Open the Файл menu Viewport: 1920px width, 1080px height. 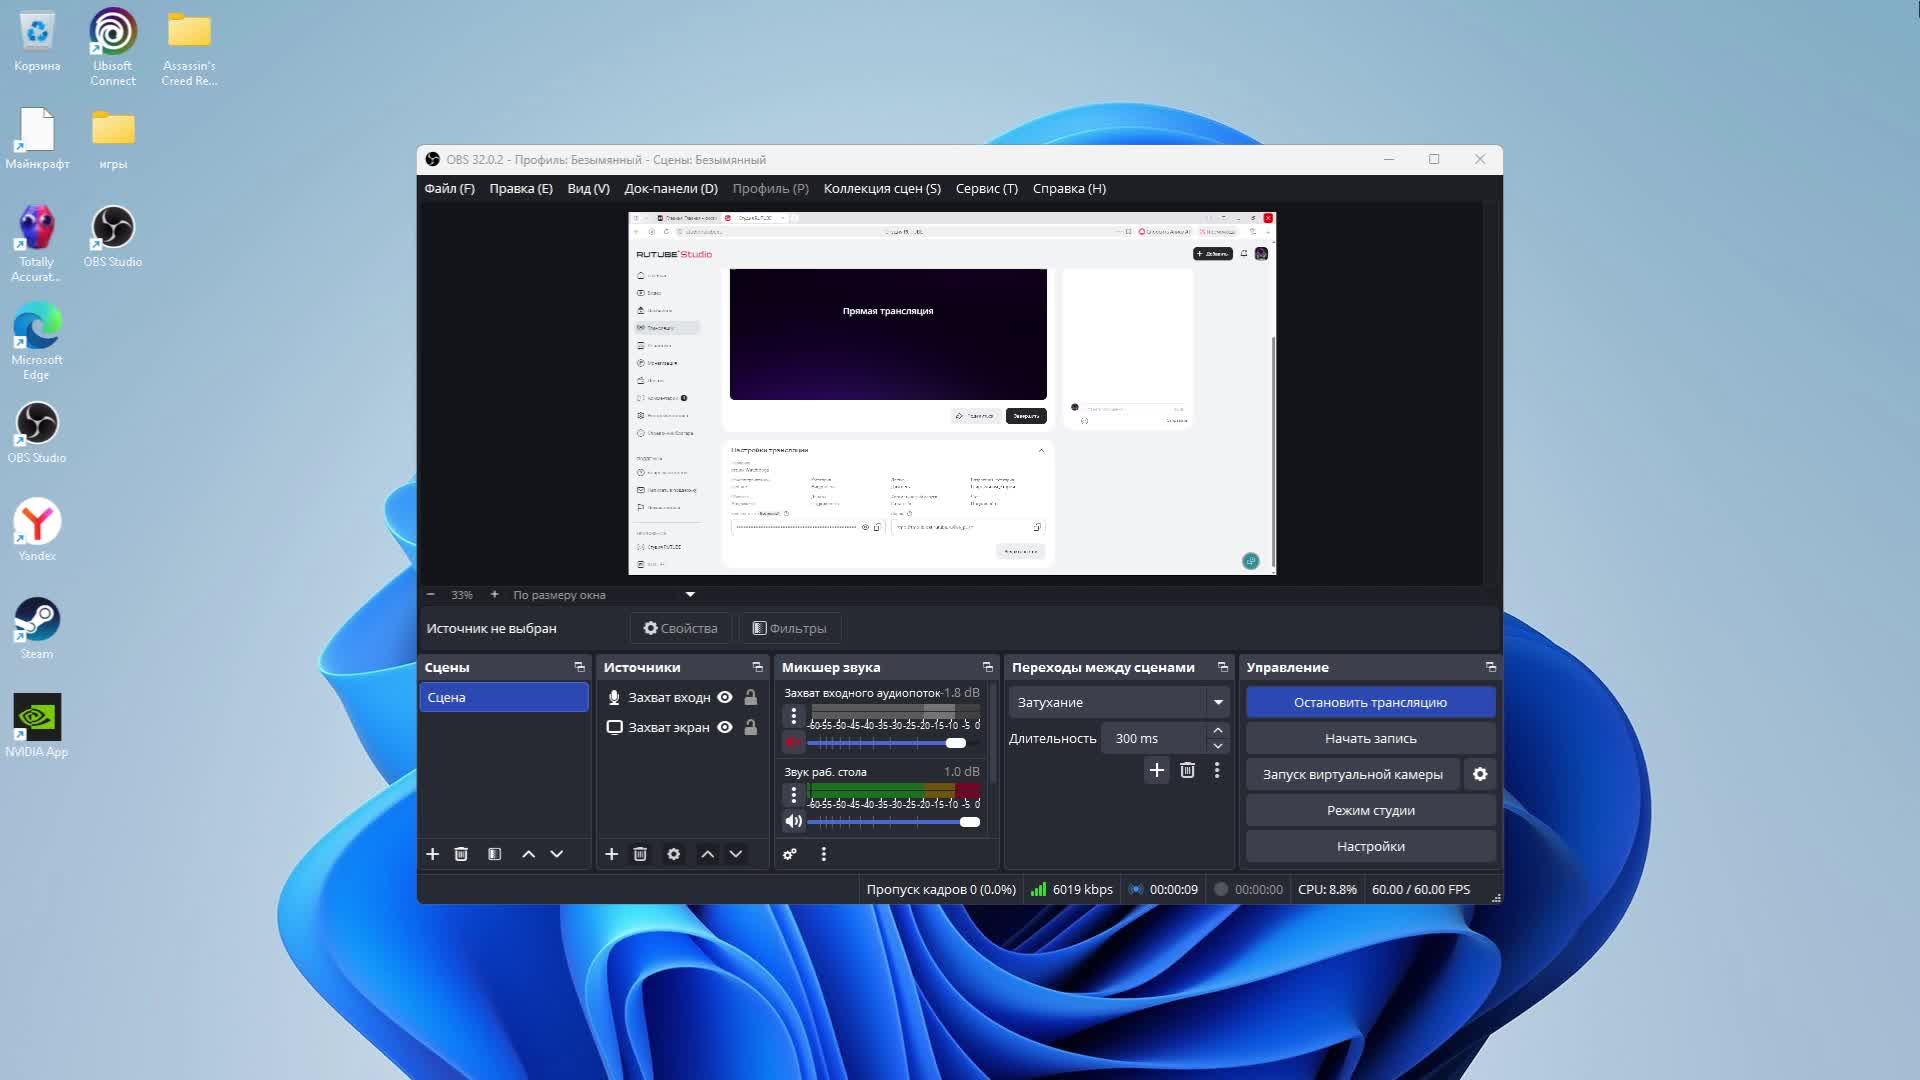point(449,188)
